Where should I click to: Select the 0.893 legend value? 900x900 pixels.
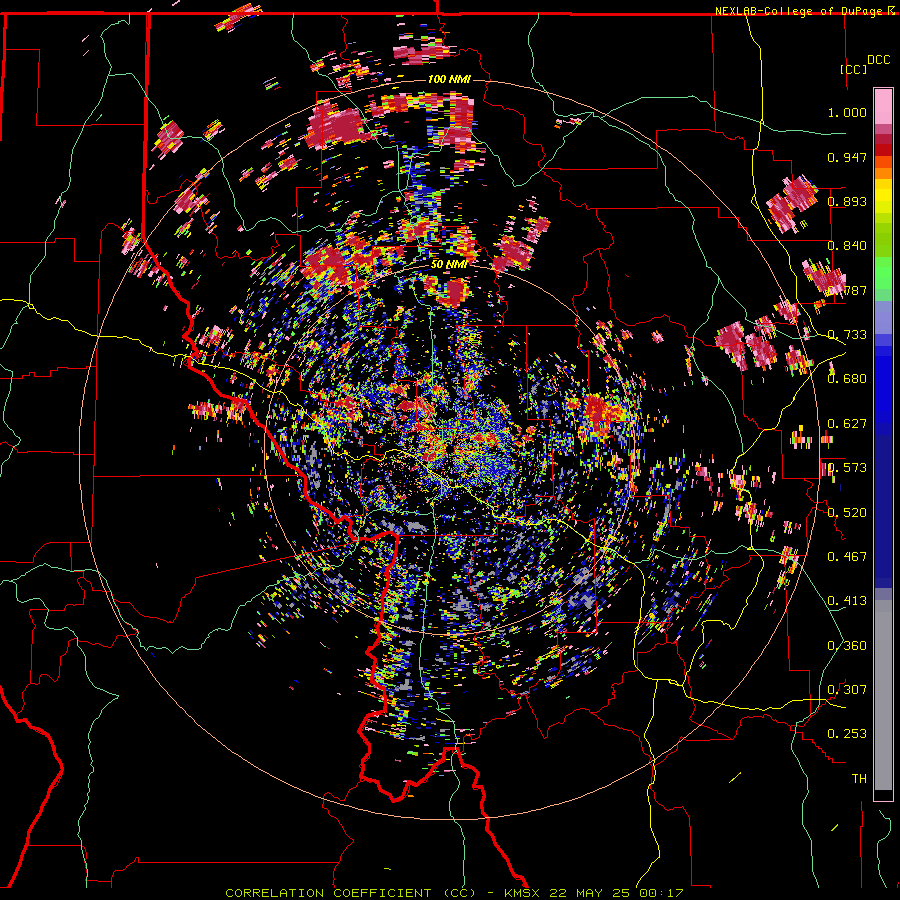pyautogui.click(x=847, y=201)
